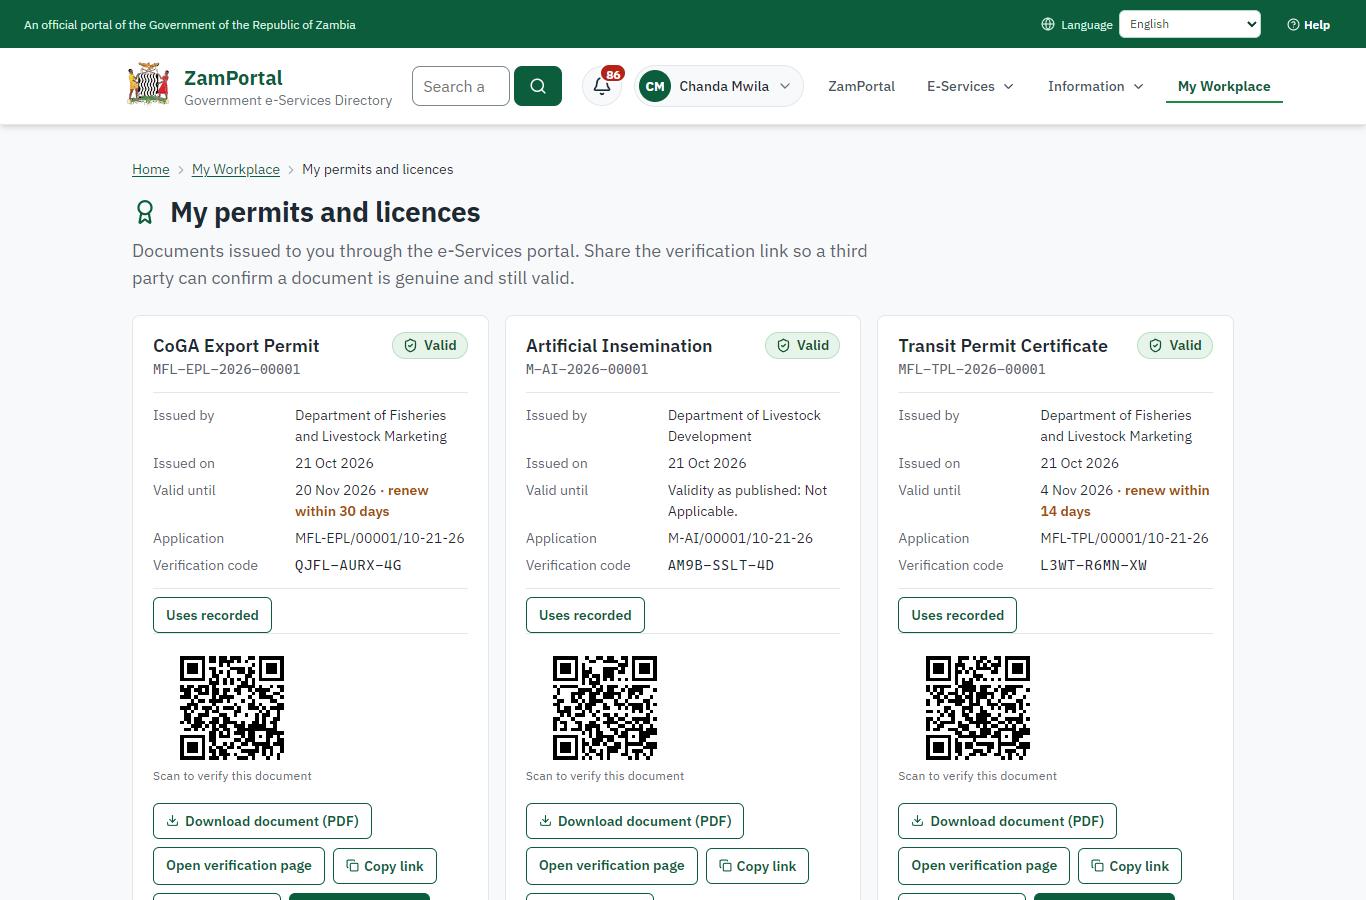Click verification code AM9B-SSLT-4D
The width and height of the screenshot is (1366, 900).
721,565
